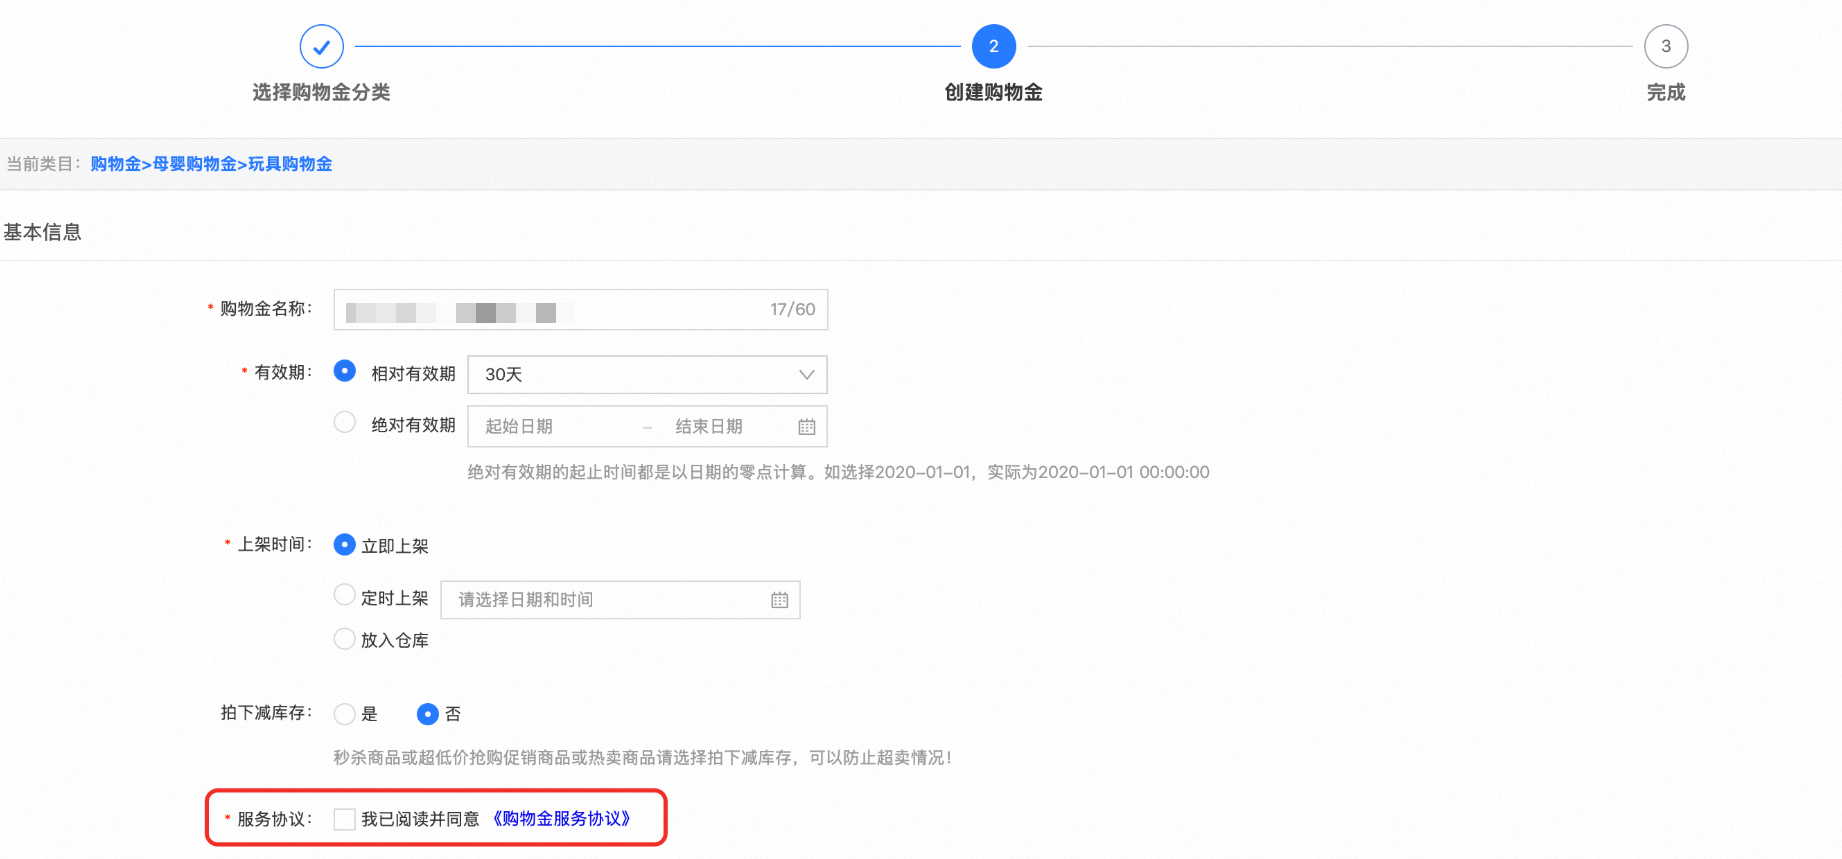1842x859 pixels.
Task: Select the 相对有效期 radio button
Action: (345, 371)
